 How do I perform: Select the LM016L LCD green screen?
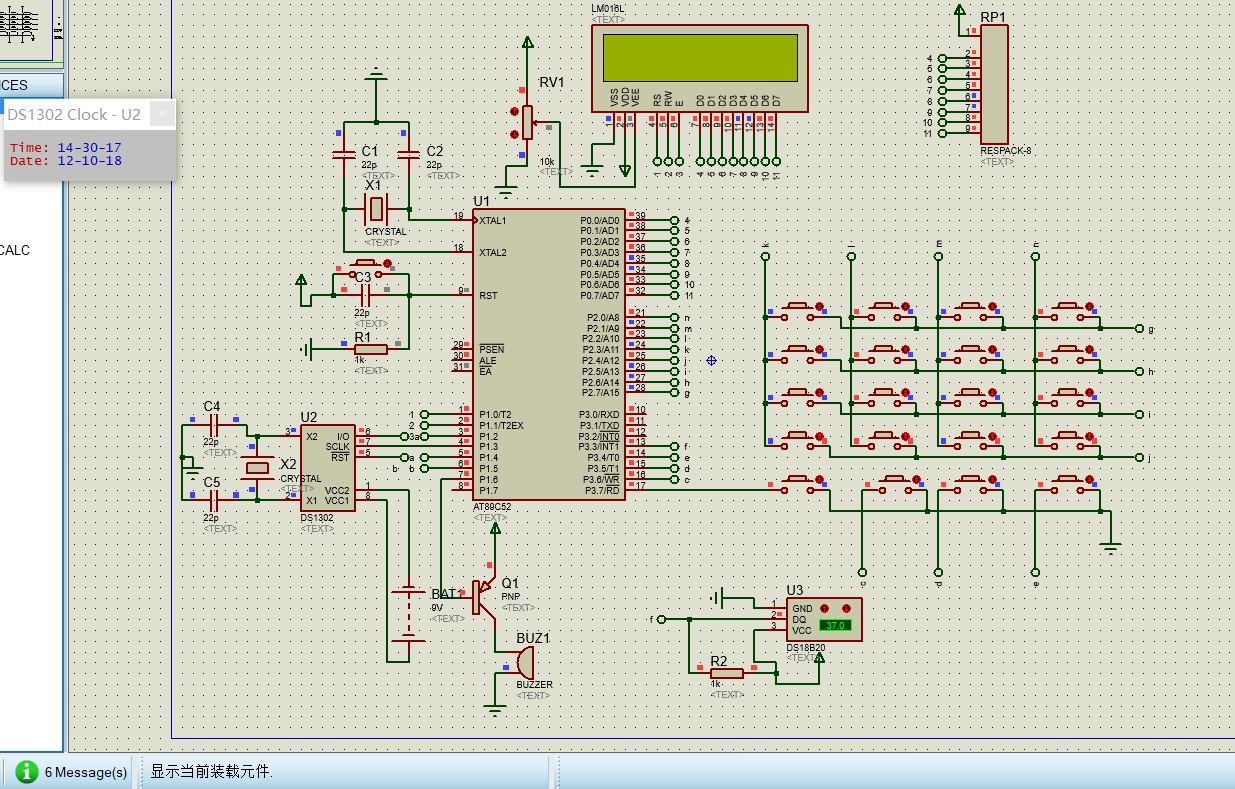coord(698,58)
